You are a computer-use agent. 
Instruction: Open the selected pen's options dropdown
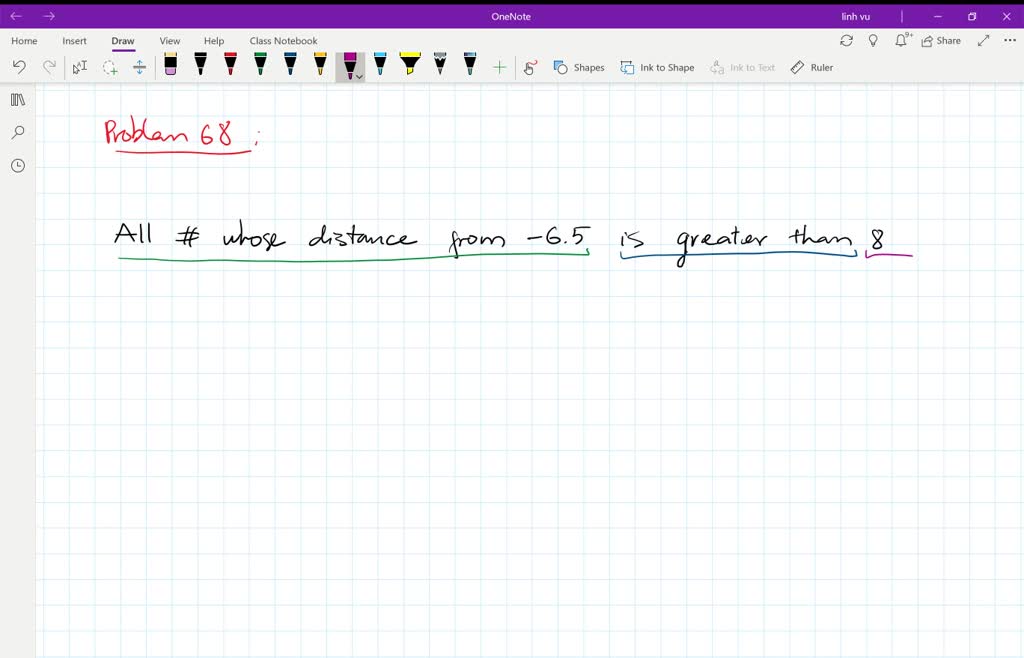pyautogui.click(x=358, y=75)
